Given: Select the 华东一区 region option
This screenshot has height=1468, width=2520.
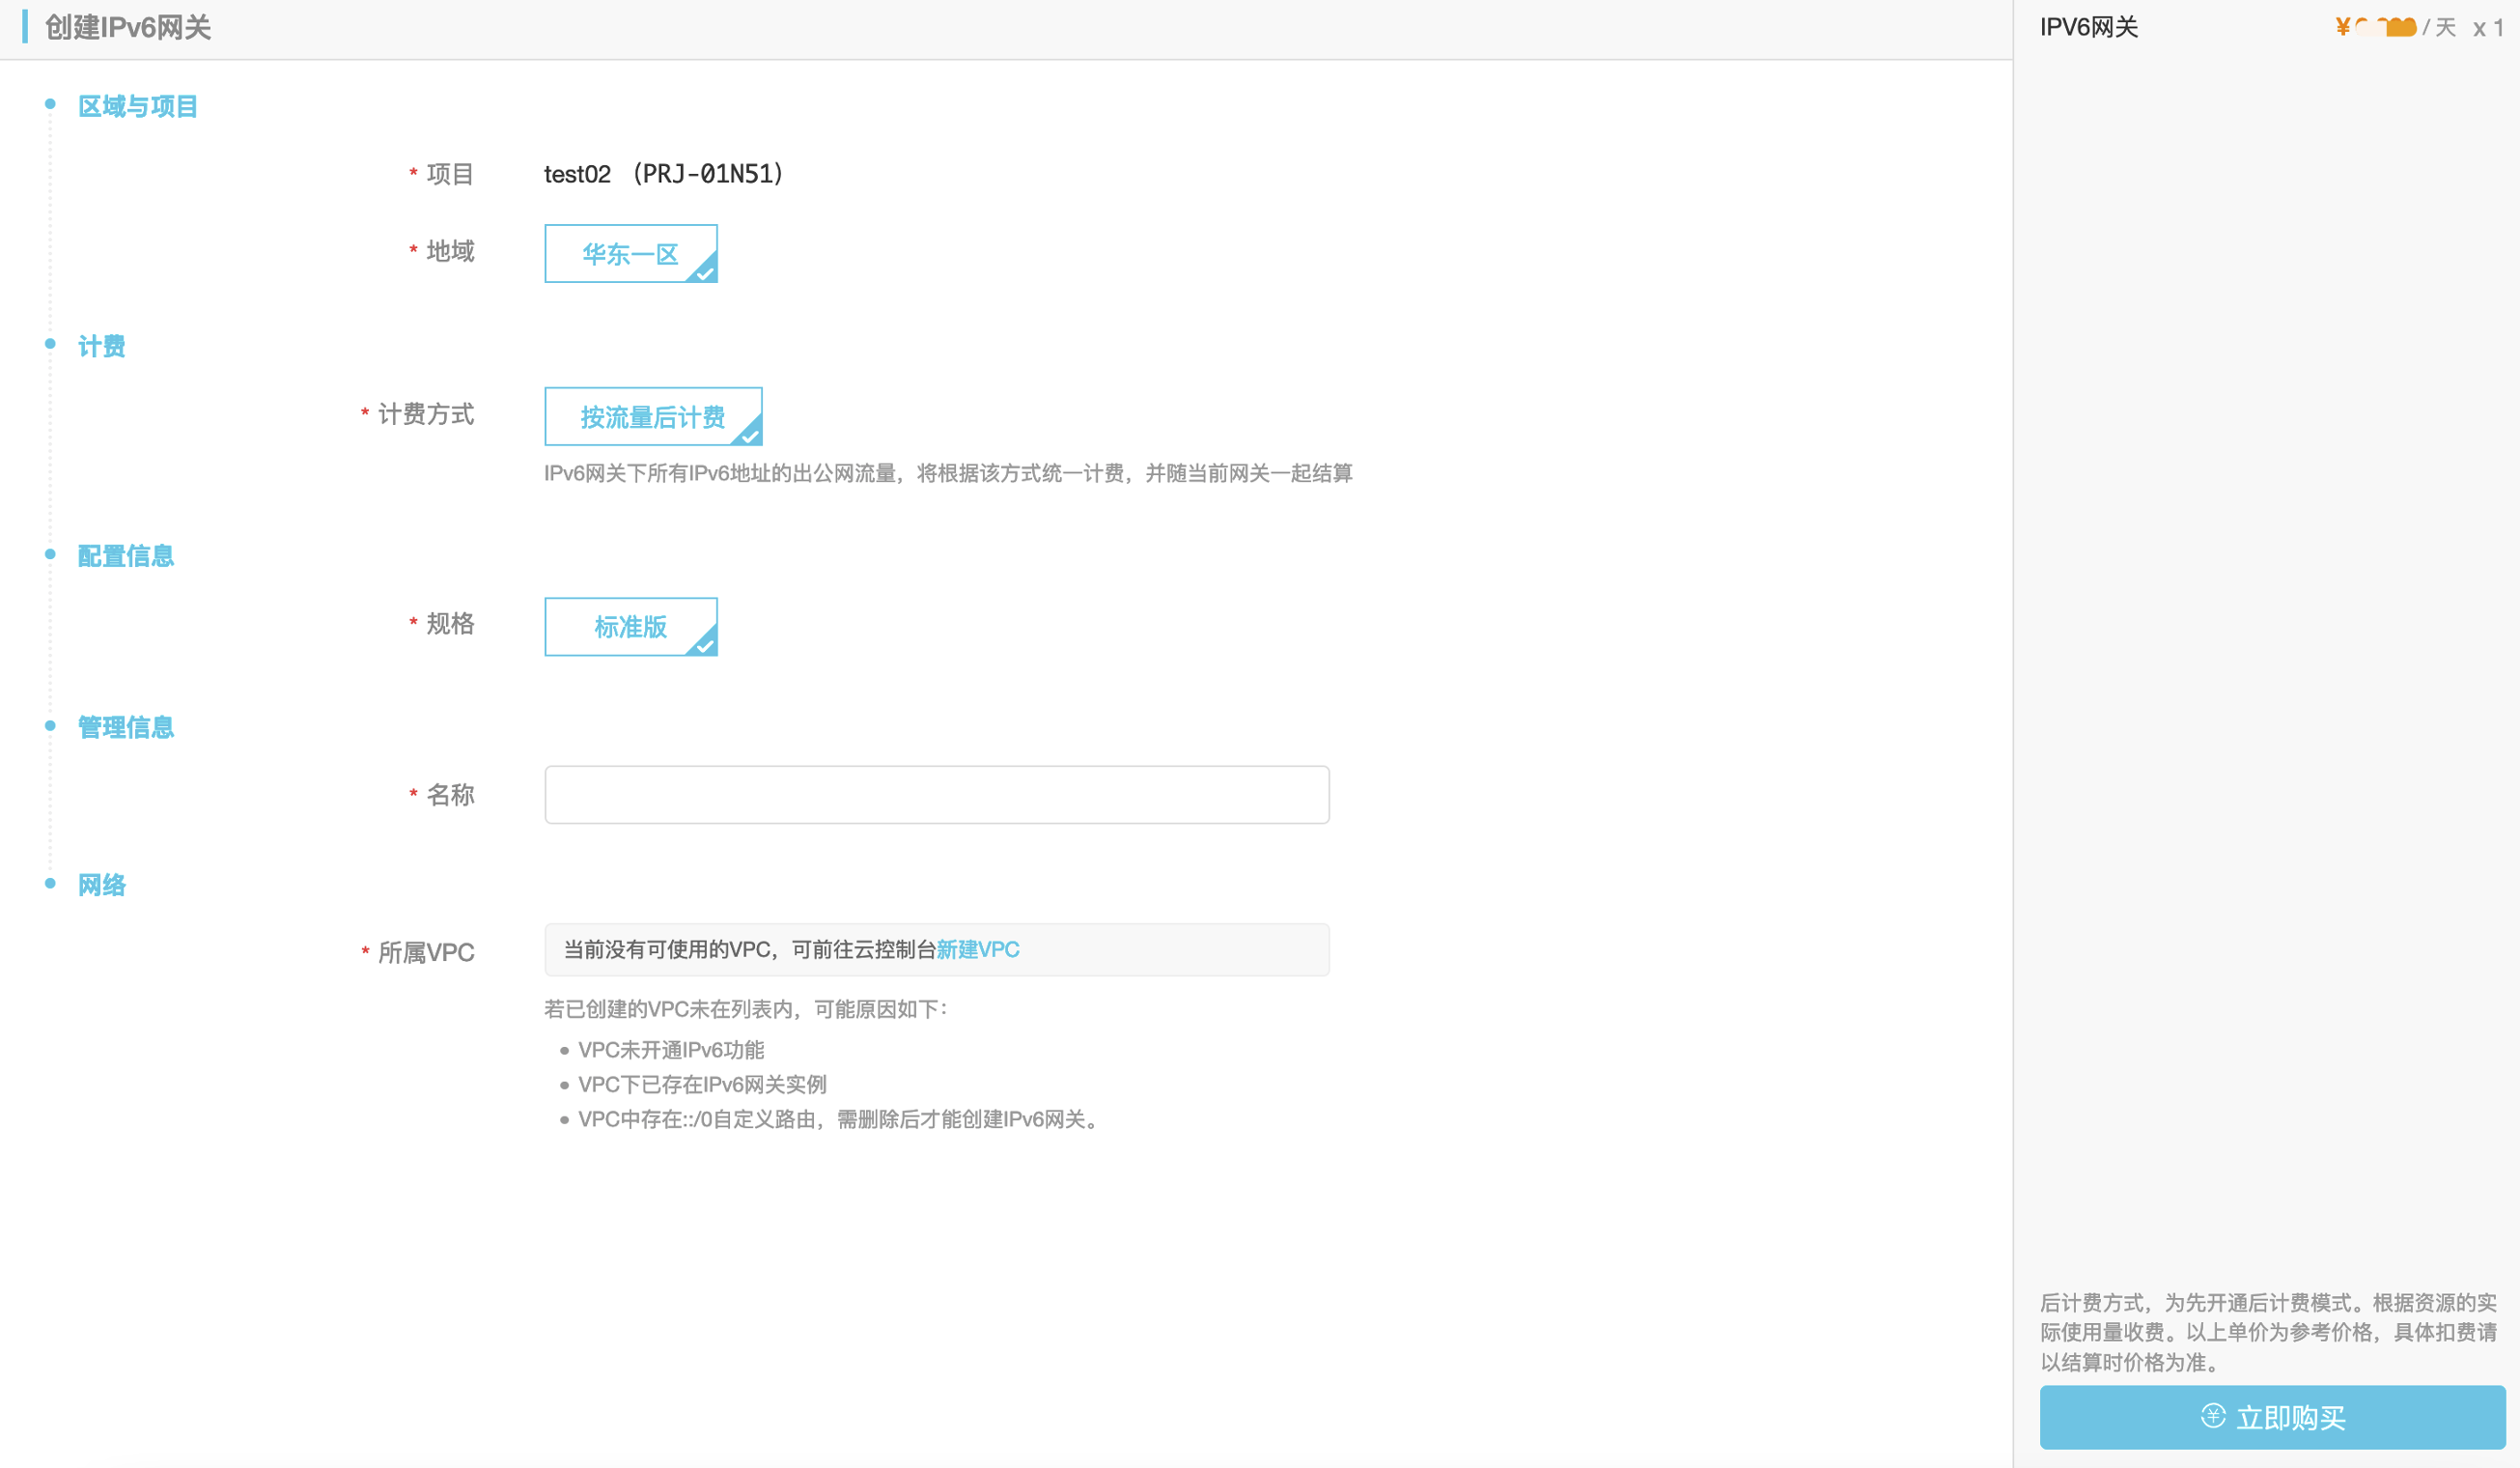Looking at the screenshot, I should 630,253.
